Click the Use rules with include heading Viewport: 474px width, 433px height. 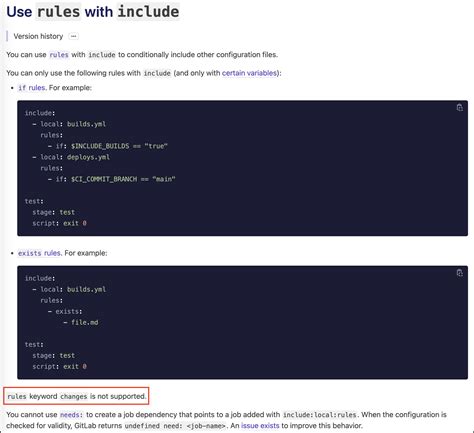tap(93, 12)
